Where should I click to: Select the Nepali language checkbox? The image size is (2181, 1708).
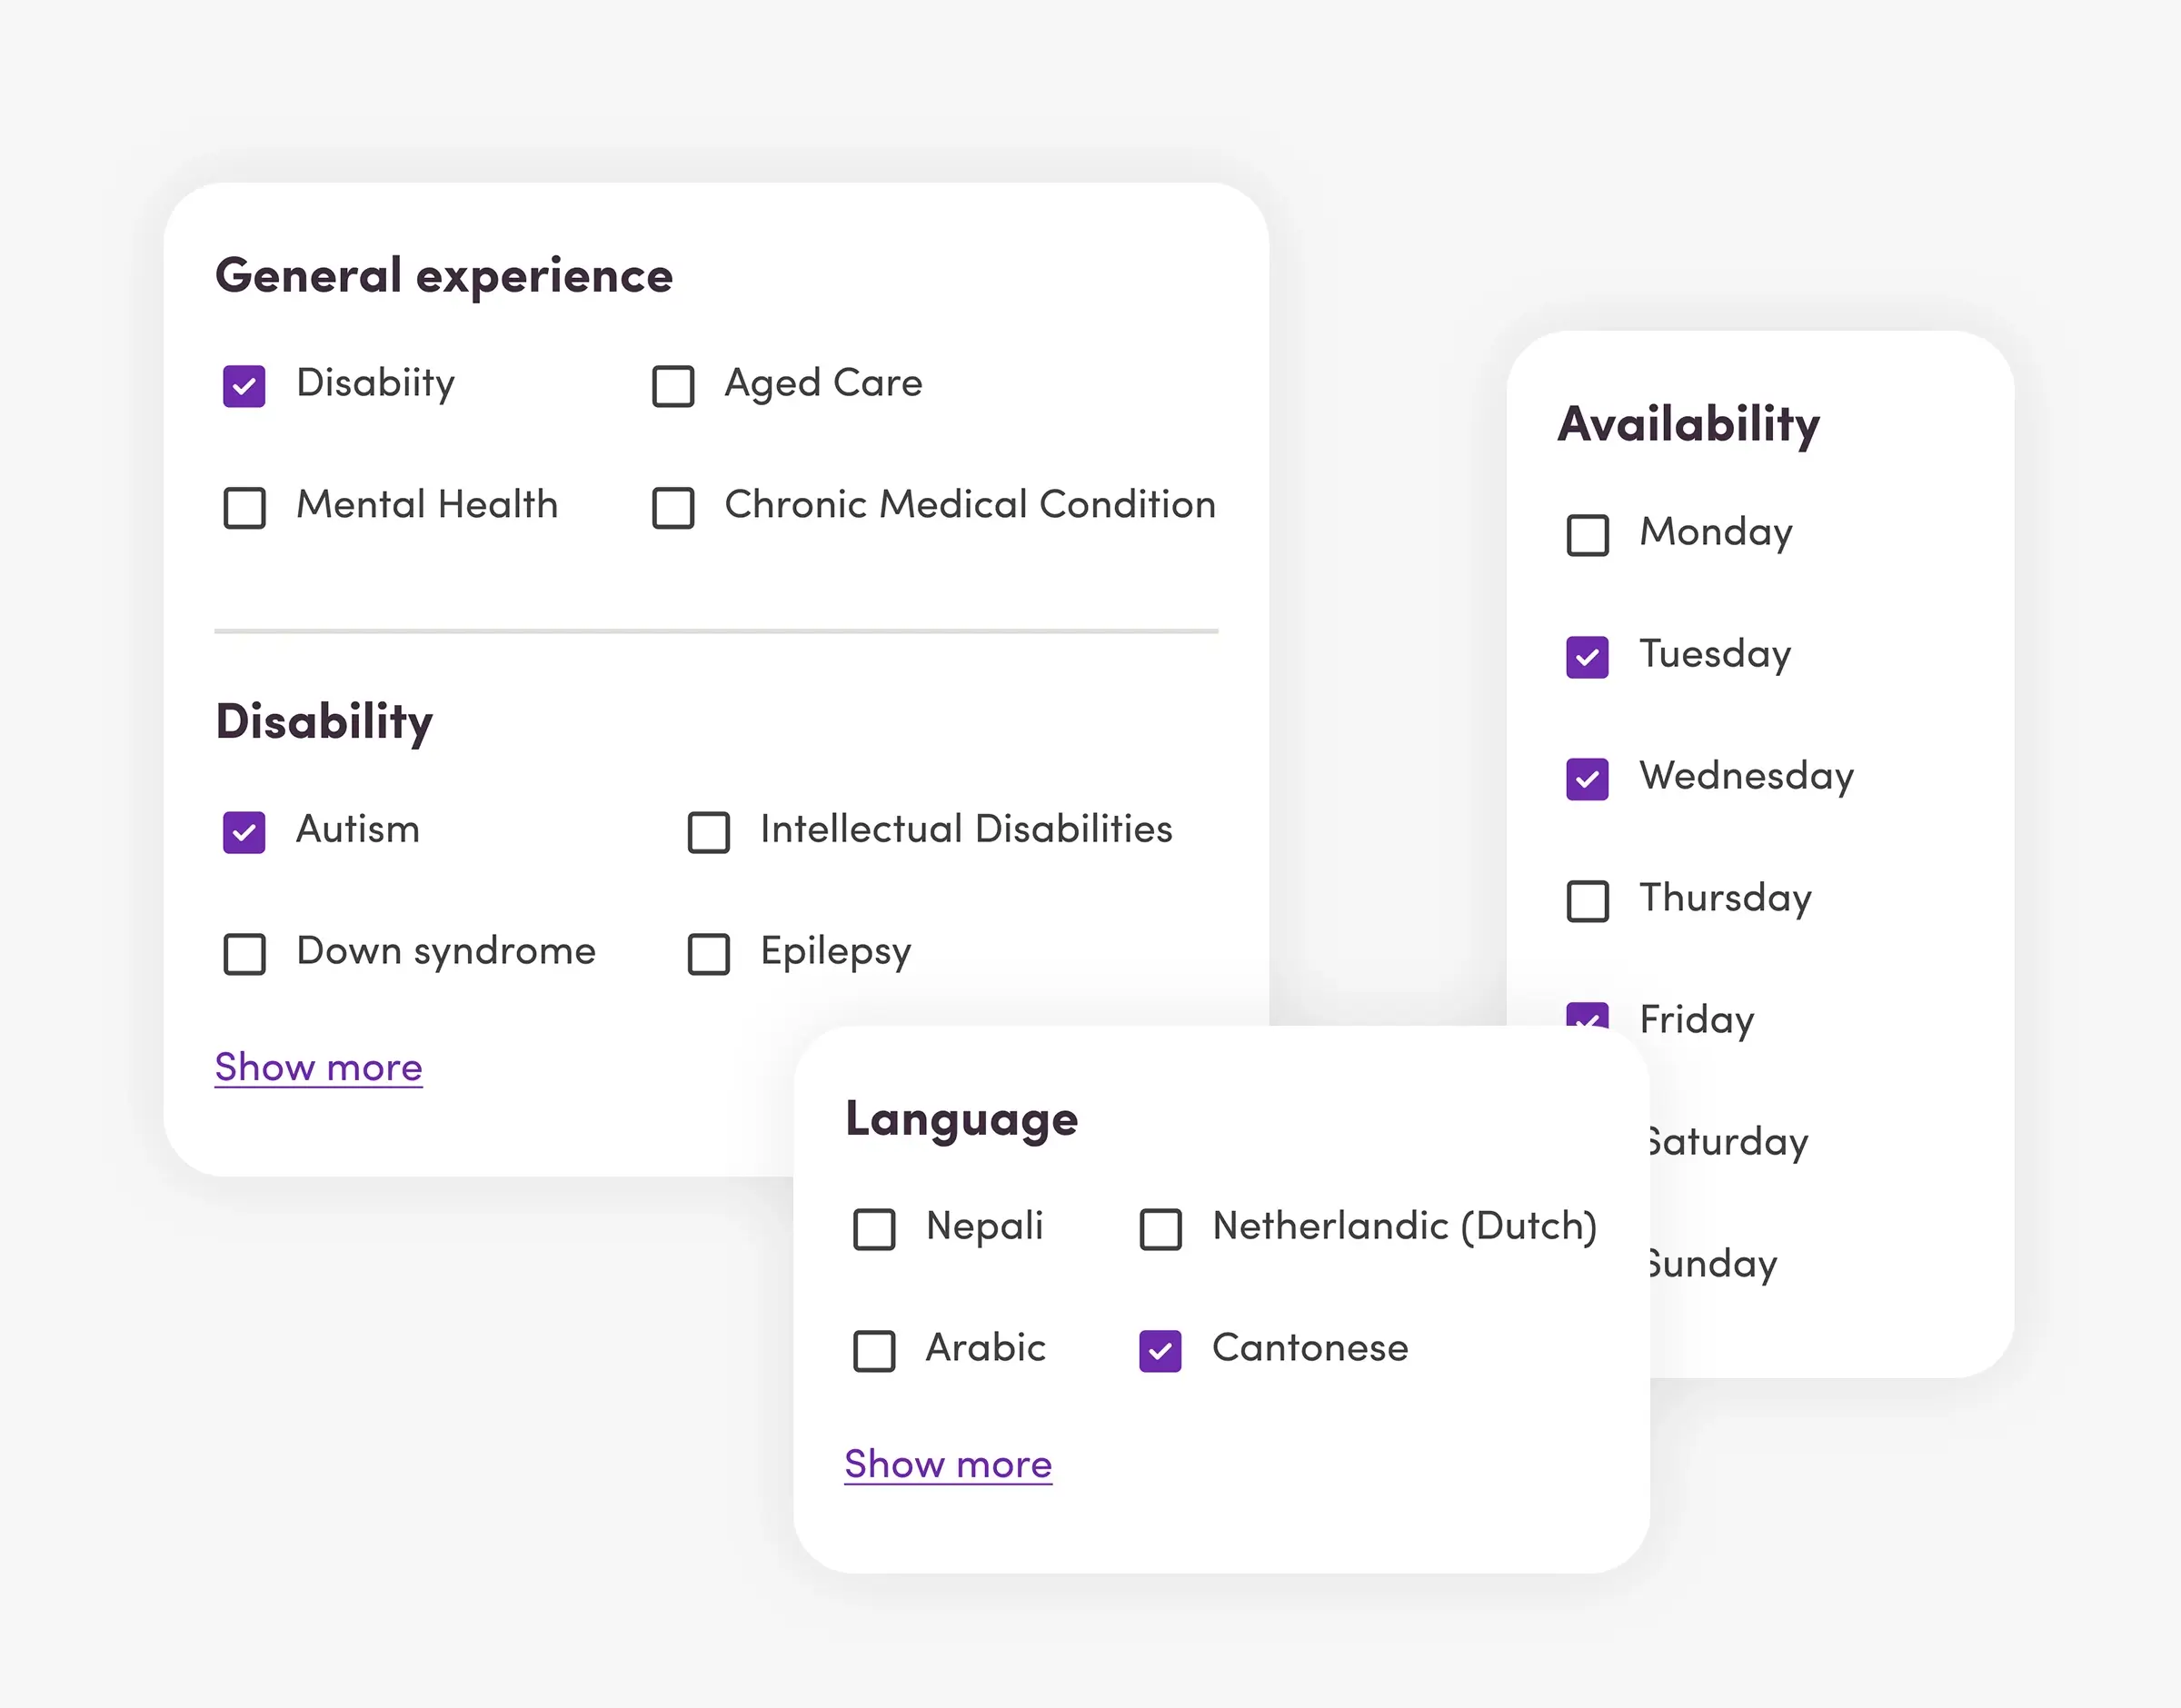click(x=874, y=1229)
